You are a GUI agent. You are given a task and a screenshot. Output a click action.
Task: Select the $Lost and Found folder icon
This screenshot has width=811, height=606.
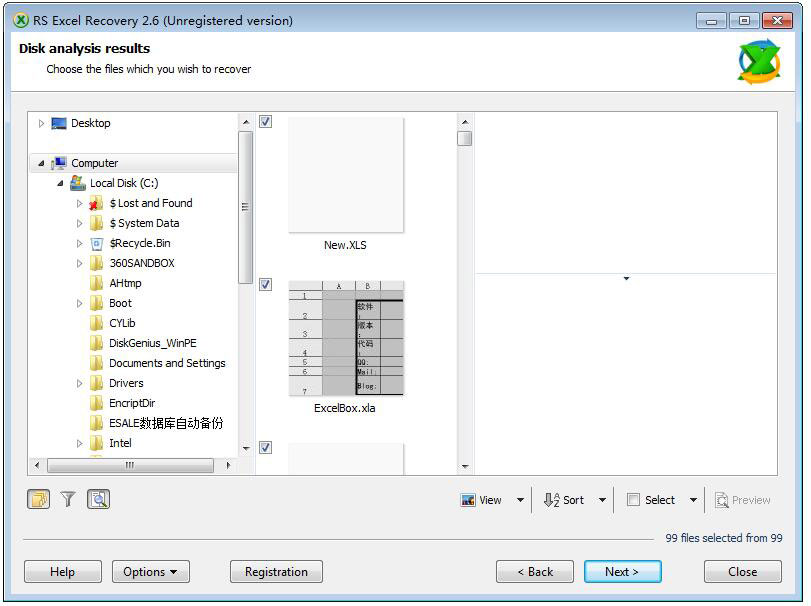pyautogui.click(x=97, y=203)
